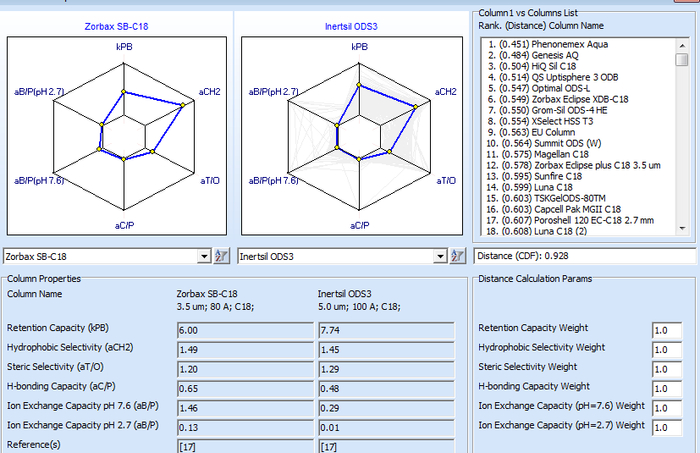Click the Zorbax SB-C18 radar chart title
Viewport: 700px width, 453px height.
click(117, 26)
